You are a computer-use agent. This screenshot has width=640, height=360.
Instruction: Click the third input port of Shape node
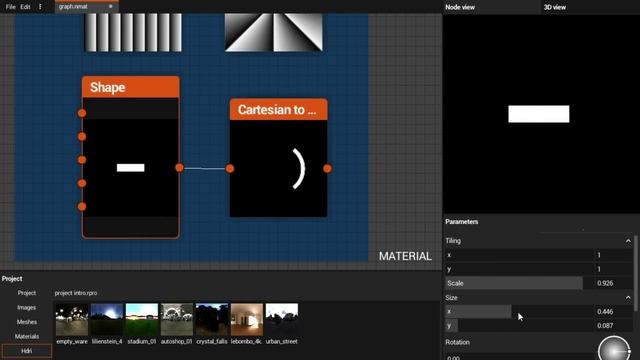pyautogui.click(x=82, y=160)
